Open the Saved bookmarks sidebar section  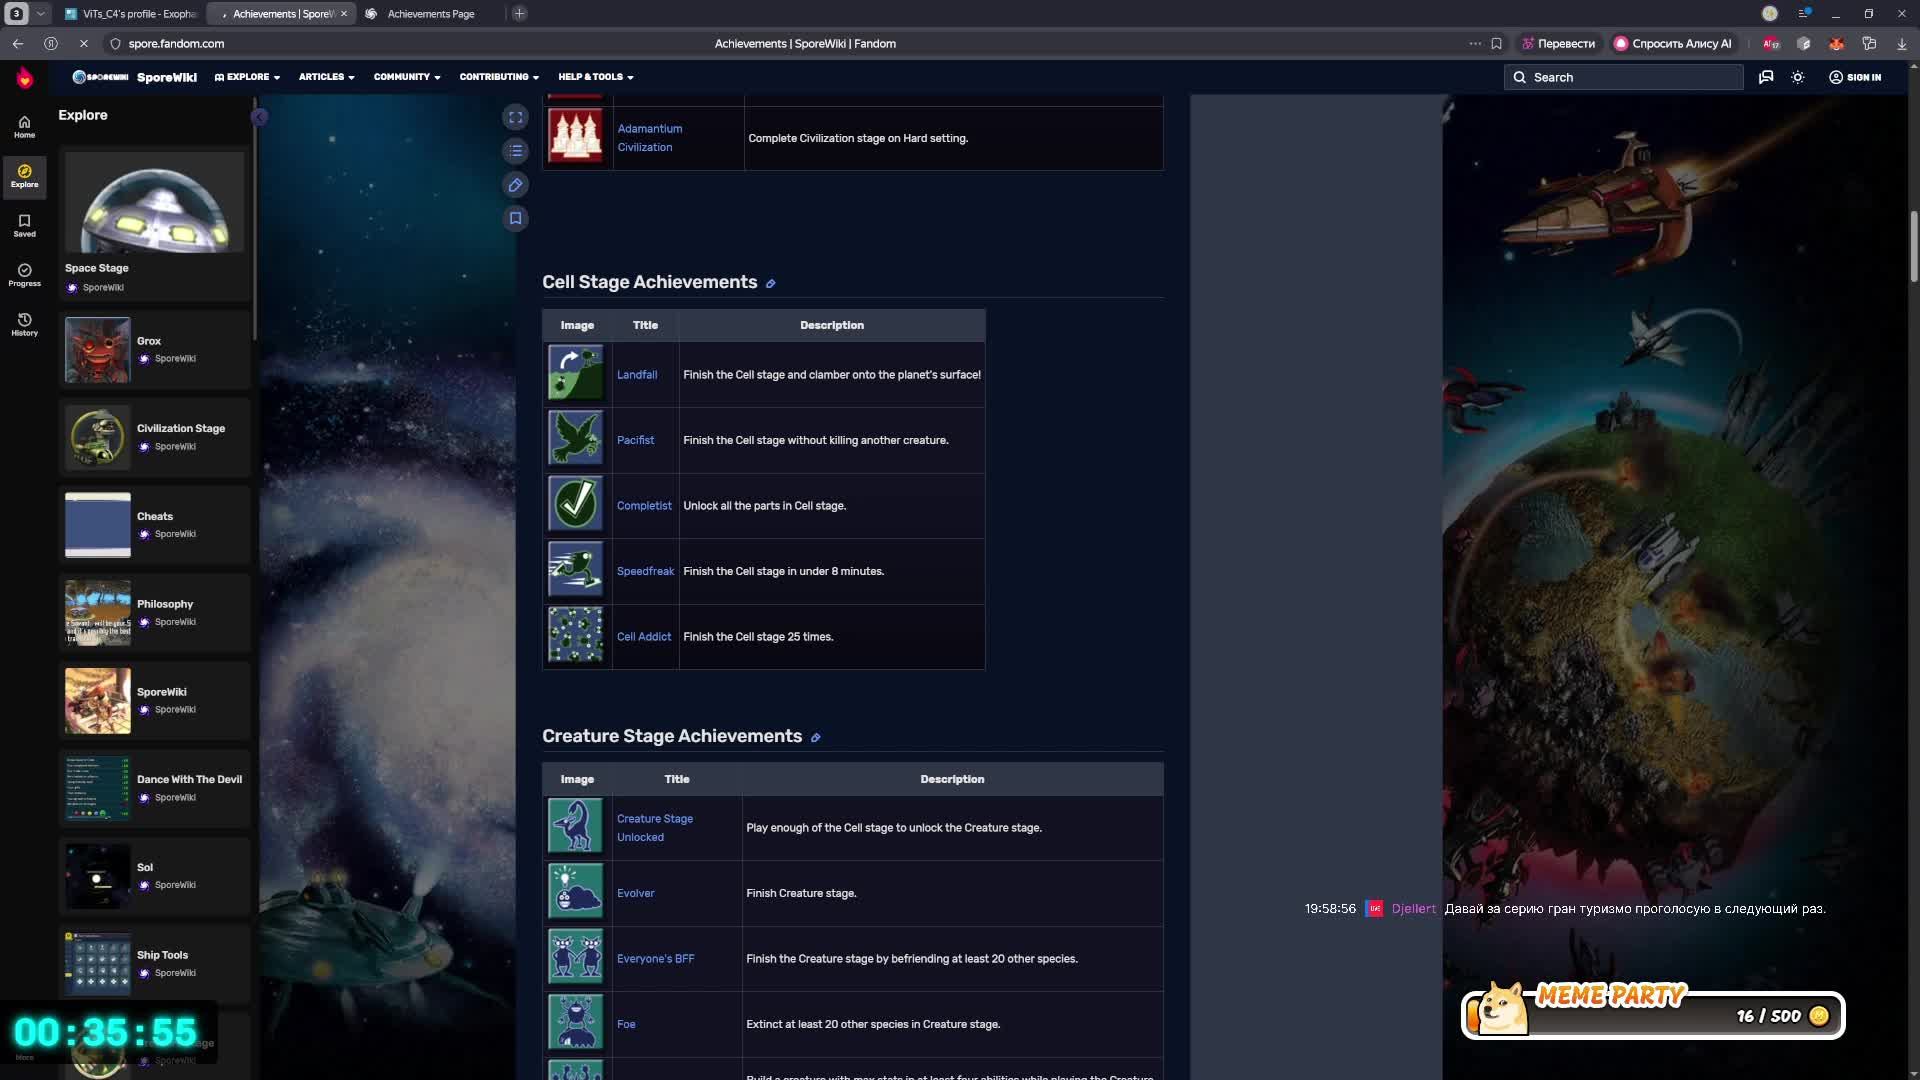click(24, 226)
